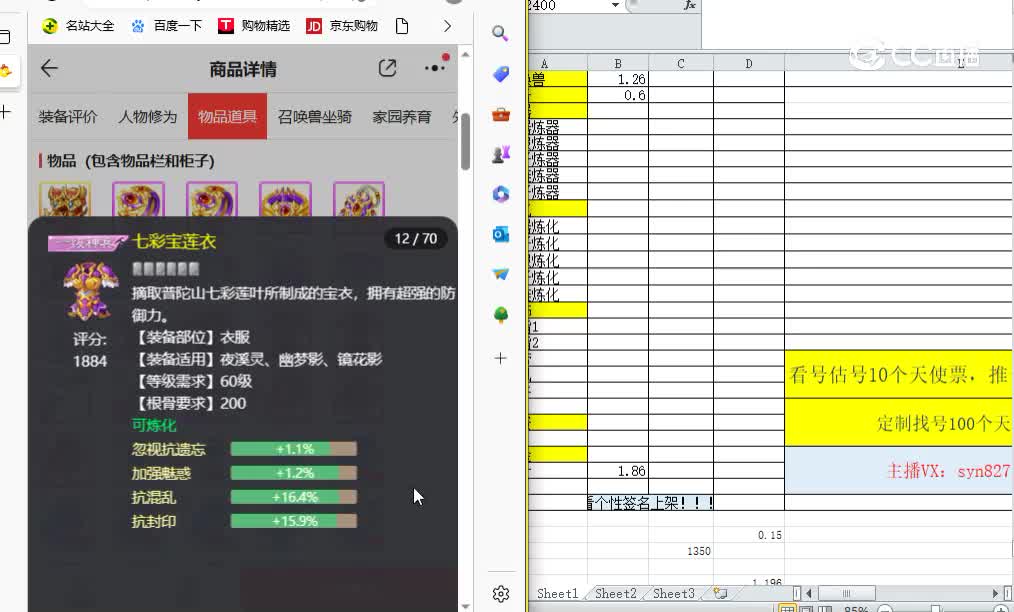Open the tag collection icon in sidebar
The image size is (1014, 612).
click(500, 74)
